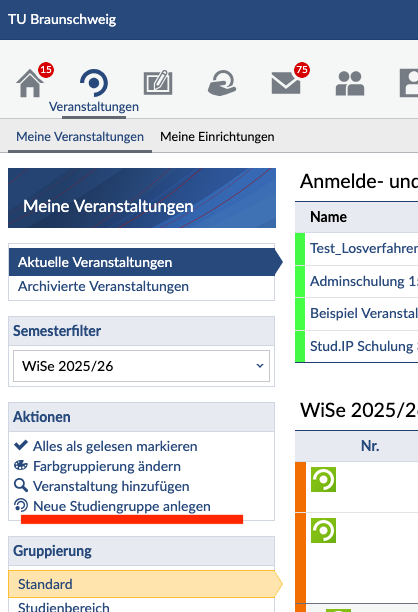Switch to Meine Veranstaltungen tab
This screenshot has height=612, width=418.
80,137
